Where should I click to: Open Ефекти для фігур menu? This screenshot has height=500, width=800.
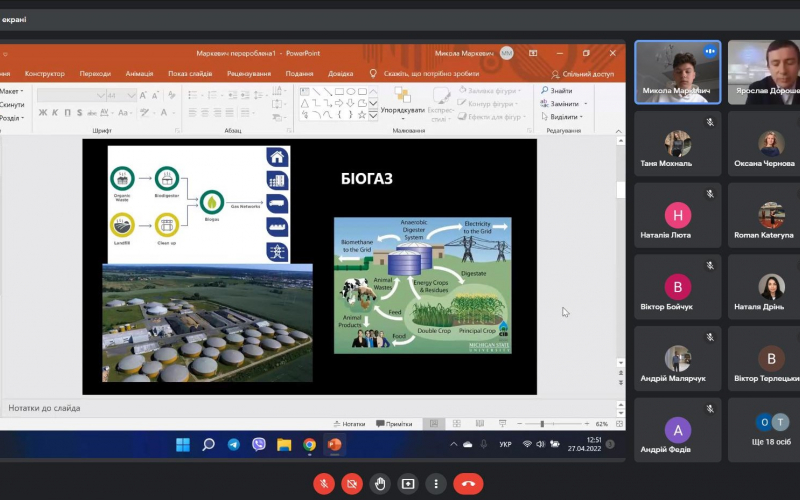tap(491, 117)
